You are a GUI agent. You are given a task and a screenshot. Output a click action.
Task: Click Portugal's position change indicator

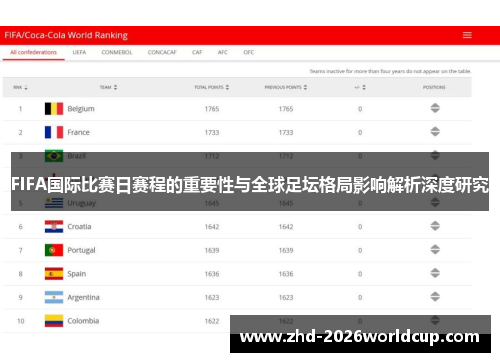[x=435, y=250]
